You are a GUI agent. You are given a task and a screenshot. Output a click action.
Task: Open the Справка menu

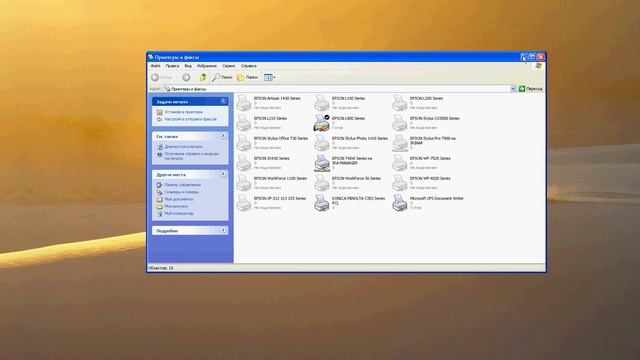click(x=249, y=66)
